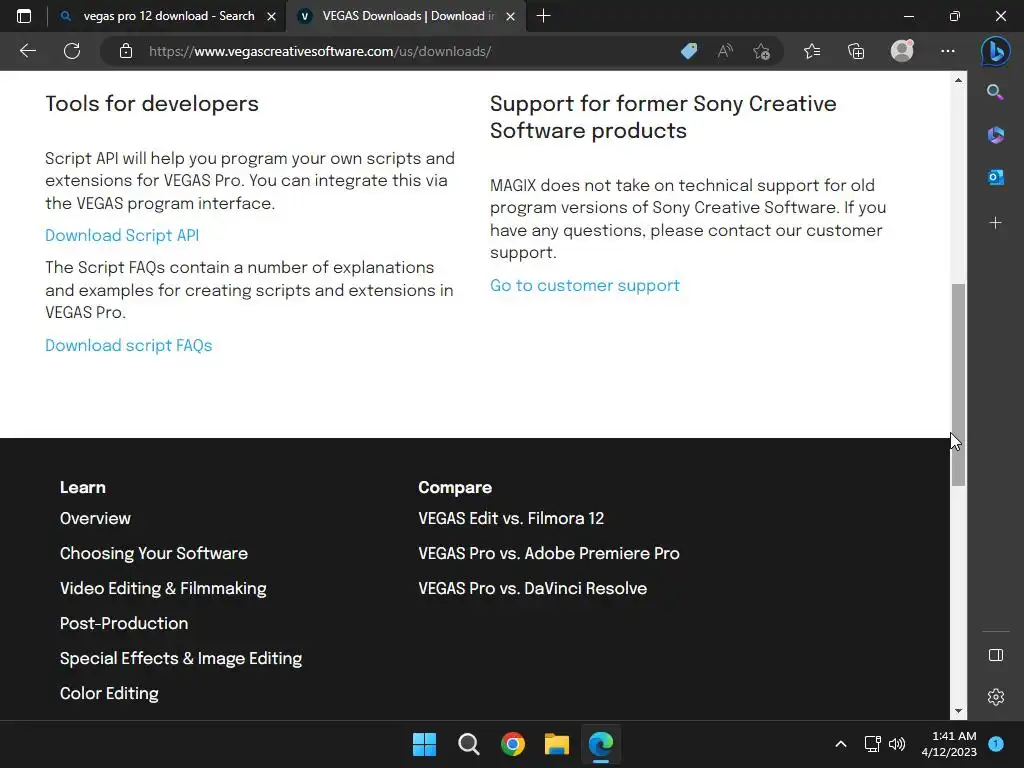
Task: Open the shopping price tag icon
Action: pyautogui.click(x=689, y=51)
